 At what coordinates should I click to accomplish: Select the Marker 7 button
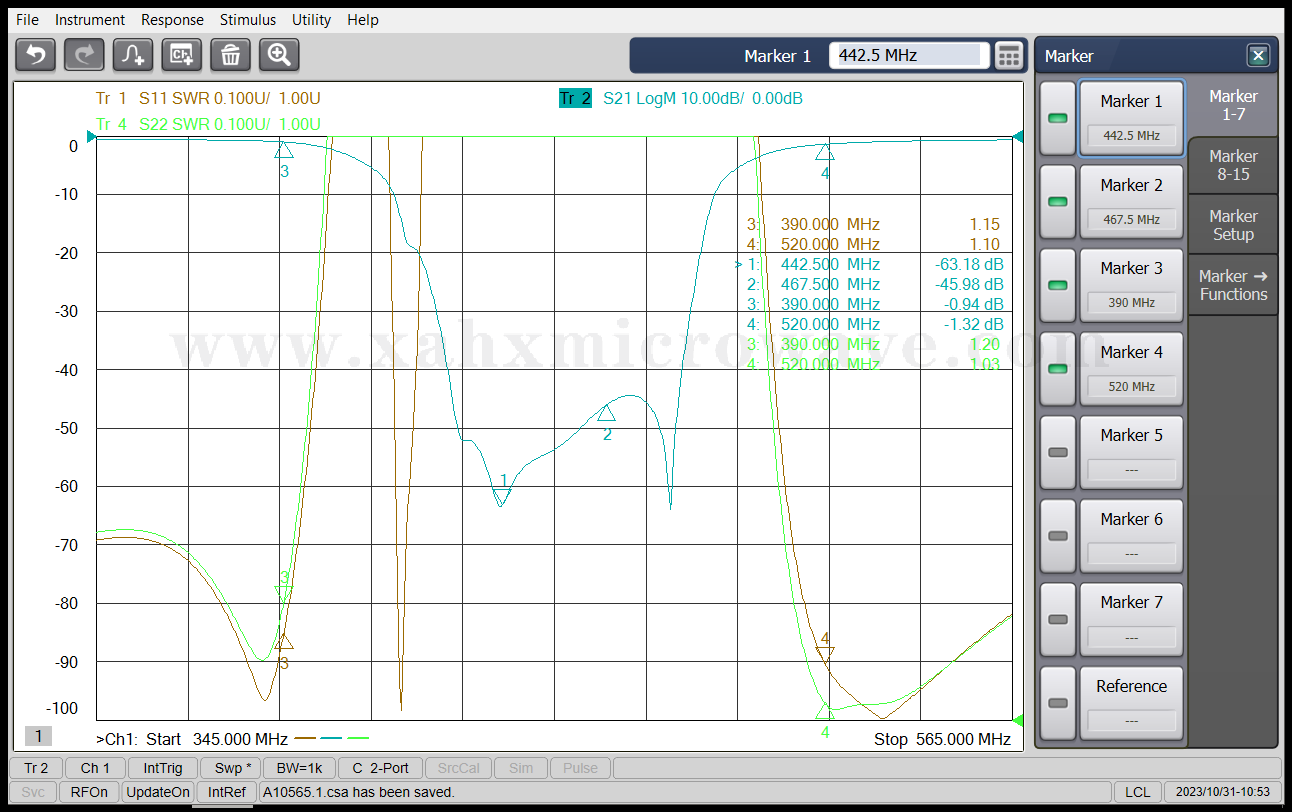[x=1131, y=619]
